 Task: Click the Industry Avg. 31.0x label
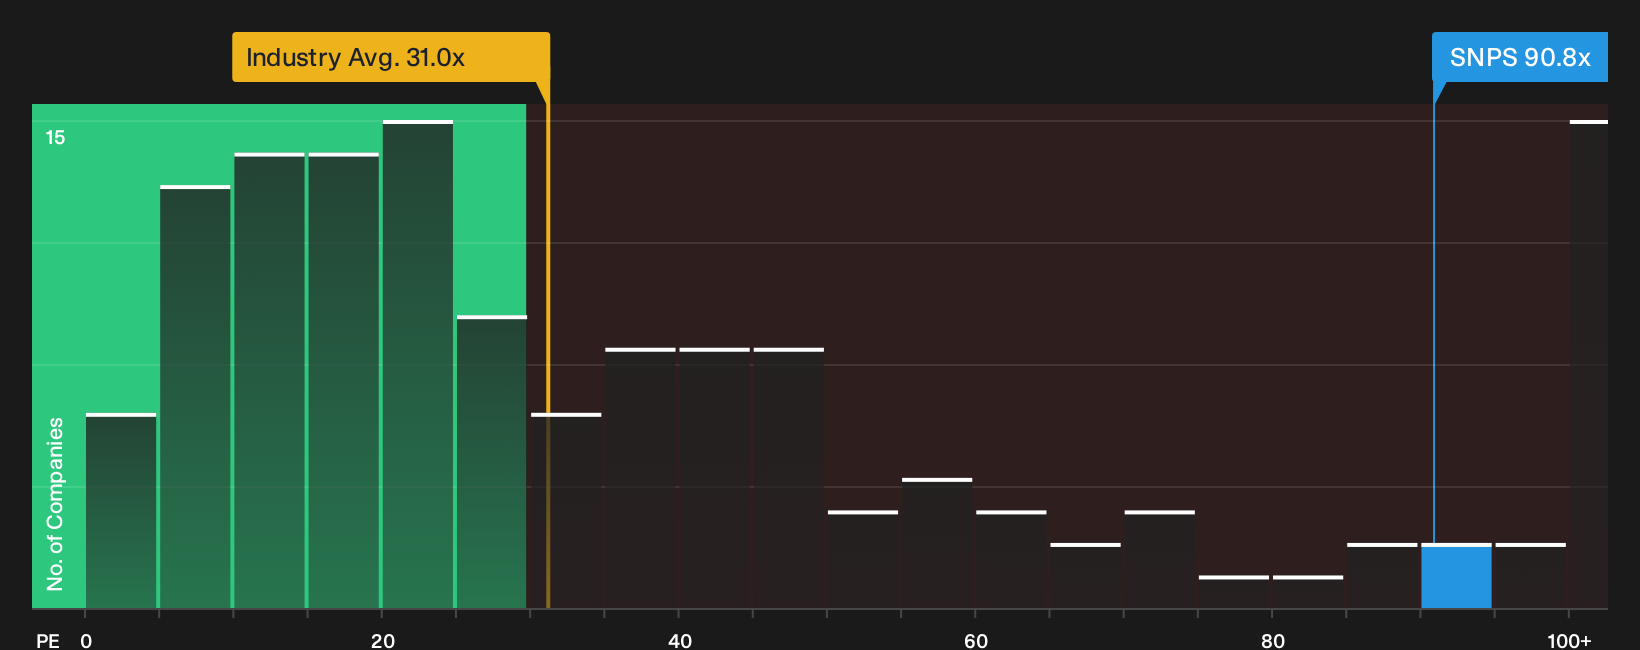coord(391,57)
